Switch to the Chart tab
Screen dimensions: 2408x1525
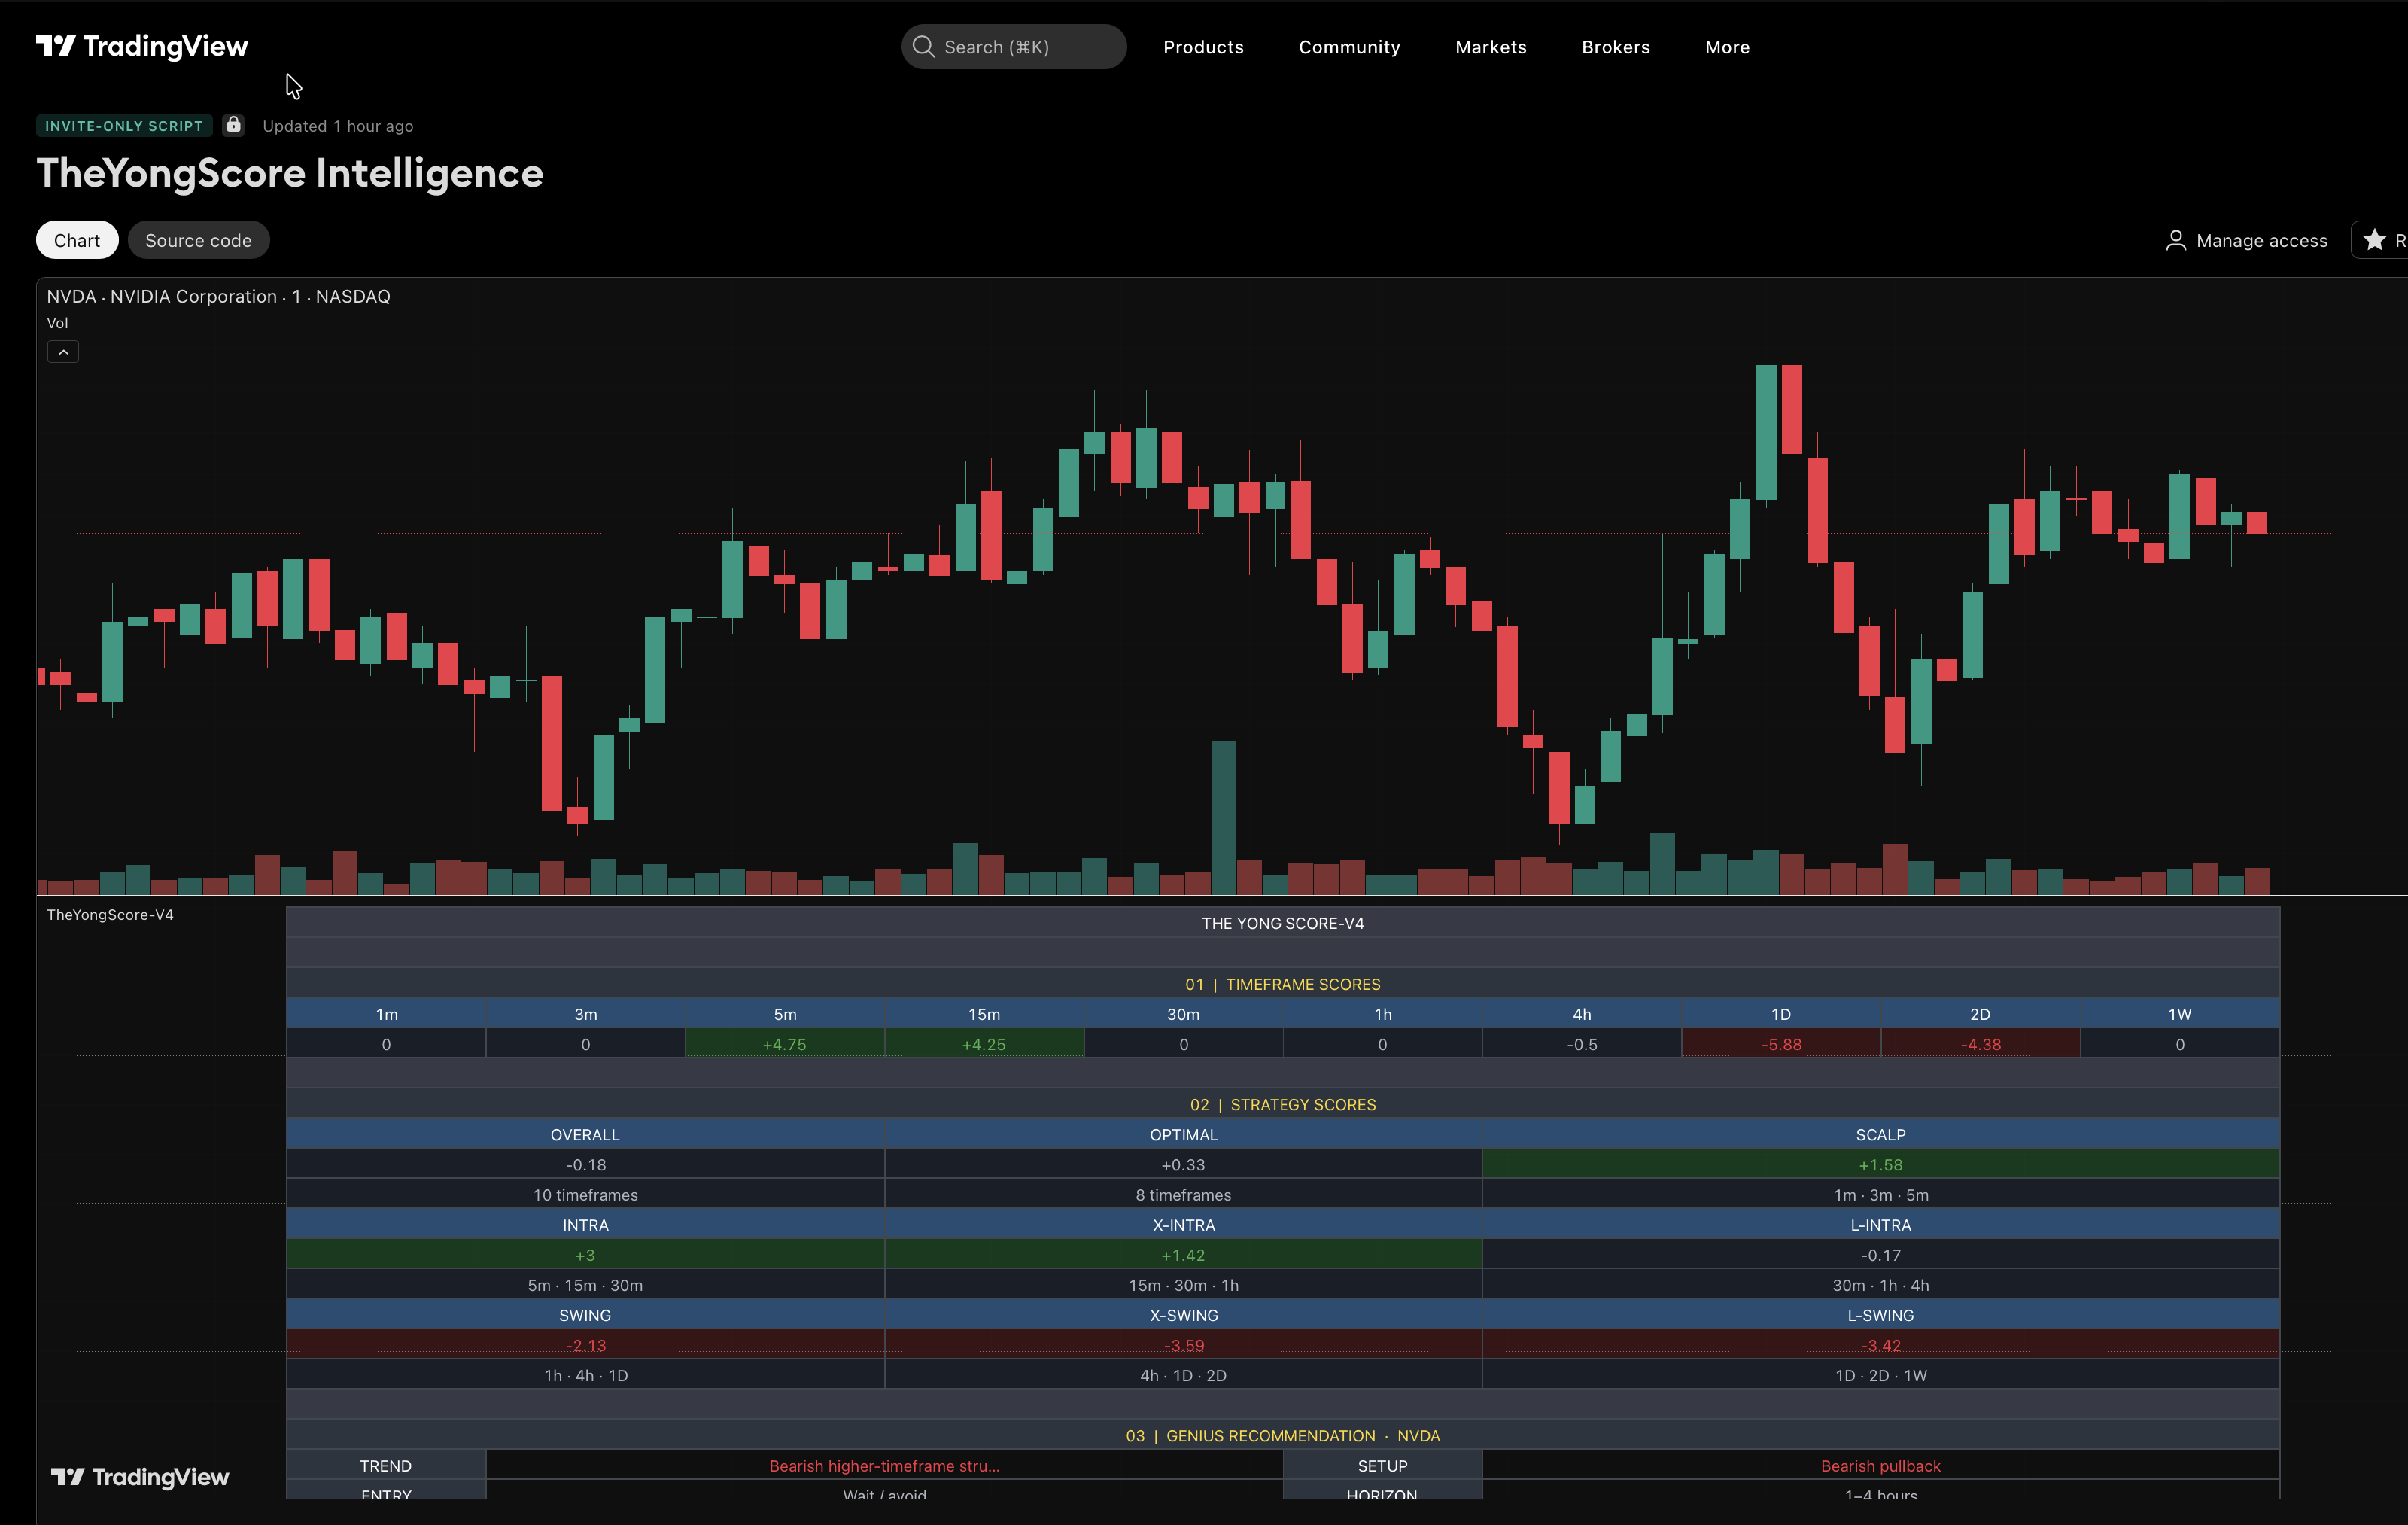(77, 240)
